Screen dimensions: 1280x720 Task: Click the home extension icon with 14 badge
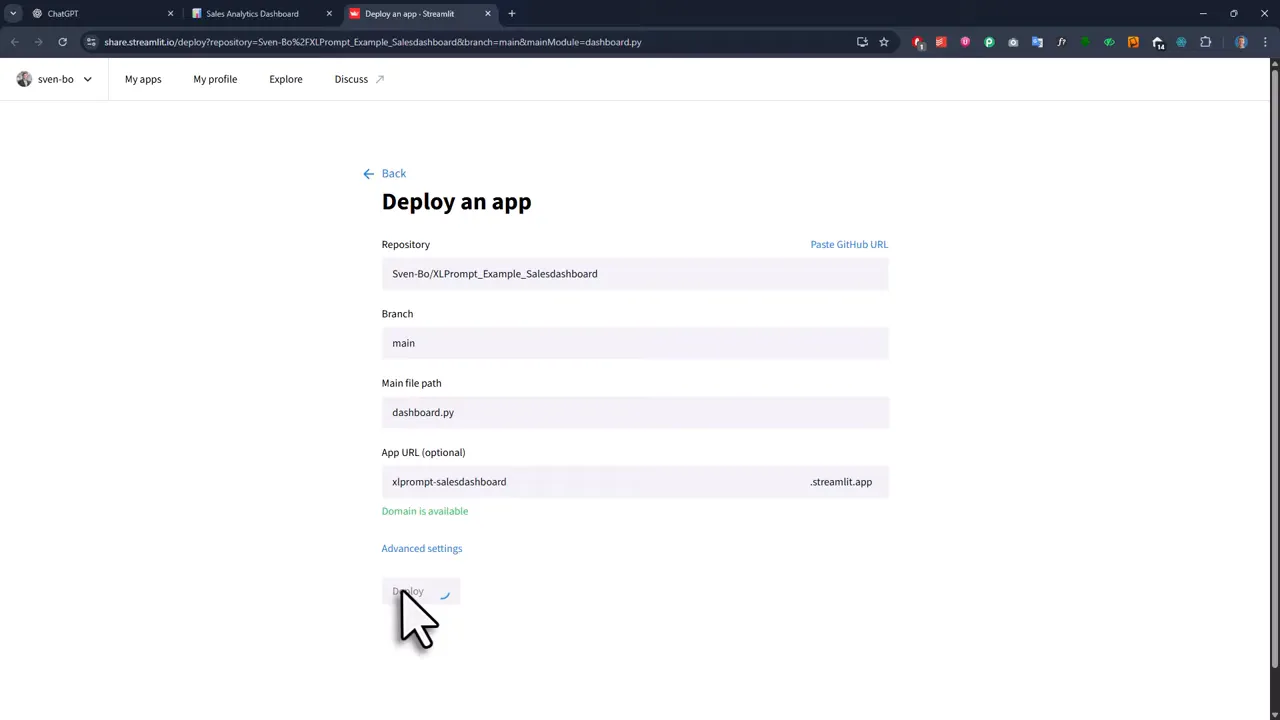click(x=1157, y=42)
